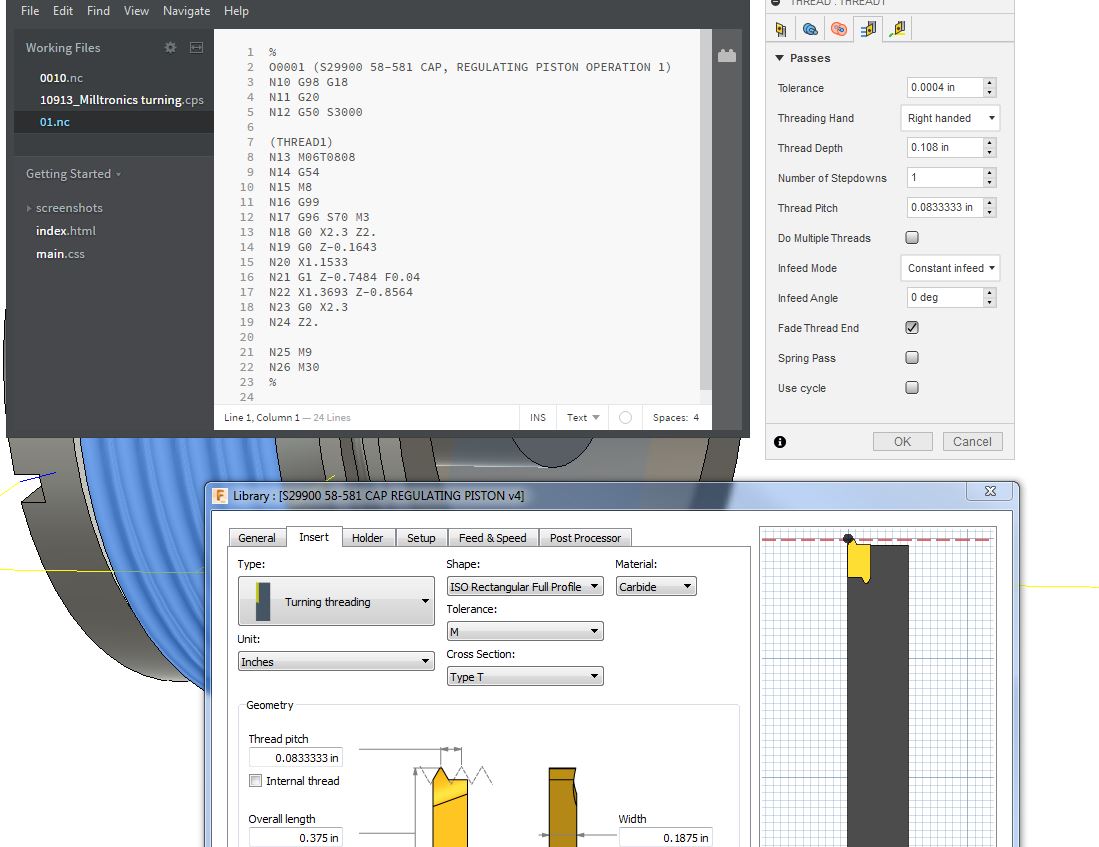Viewport: 1099px width, 847px height.
Task: Click the OK button in Thread panel
Action: click(903, 442)
